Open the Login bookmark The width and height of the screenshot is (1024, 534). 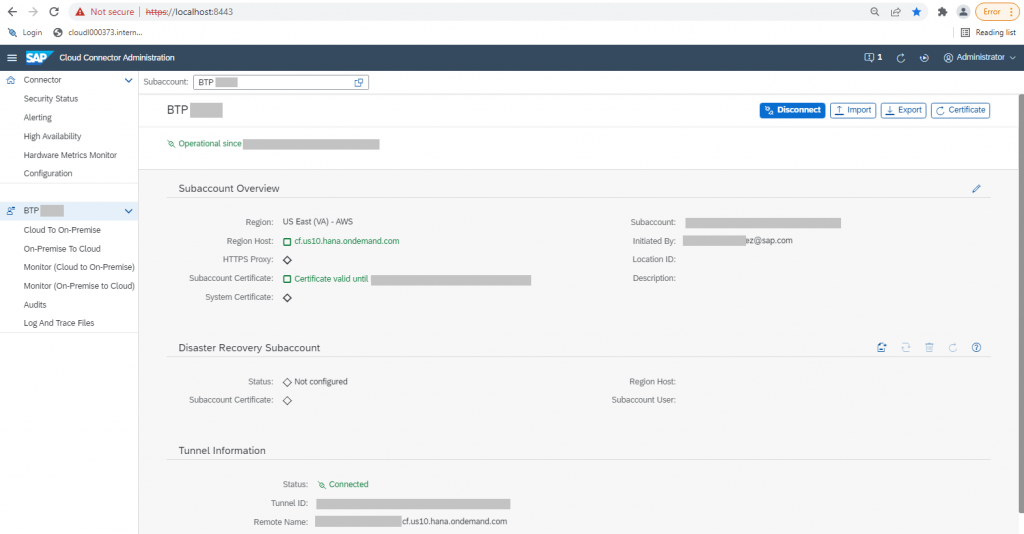(x=25, y=32)
